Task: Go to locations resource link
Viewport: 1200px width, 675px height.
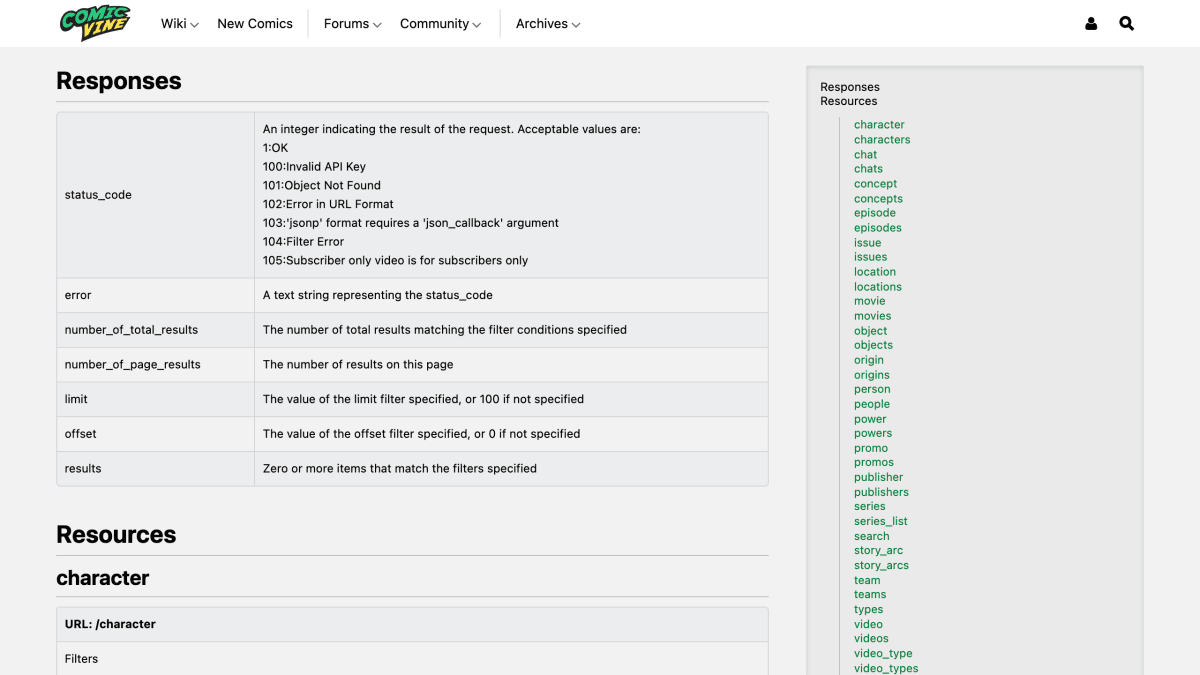Action: coord(878,287)
